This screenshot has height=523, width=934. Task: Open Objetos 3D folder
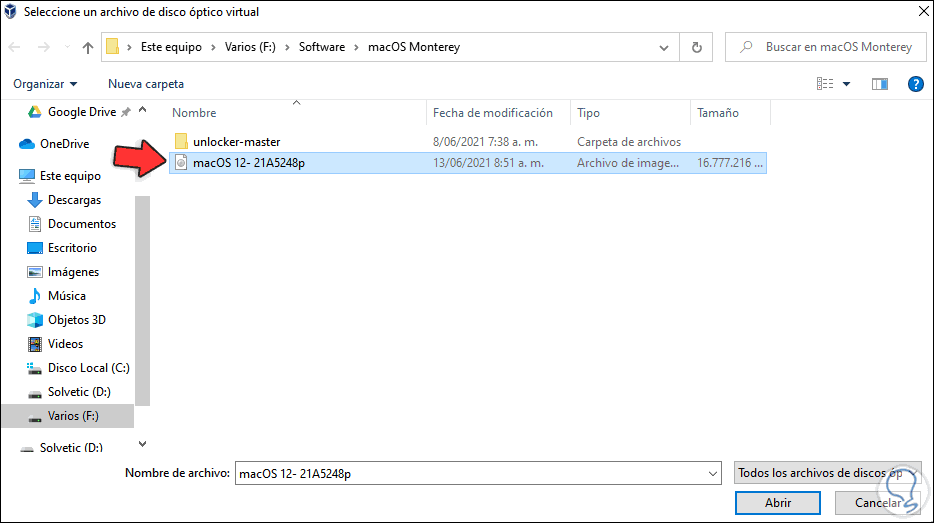[x=77, y=320]
